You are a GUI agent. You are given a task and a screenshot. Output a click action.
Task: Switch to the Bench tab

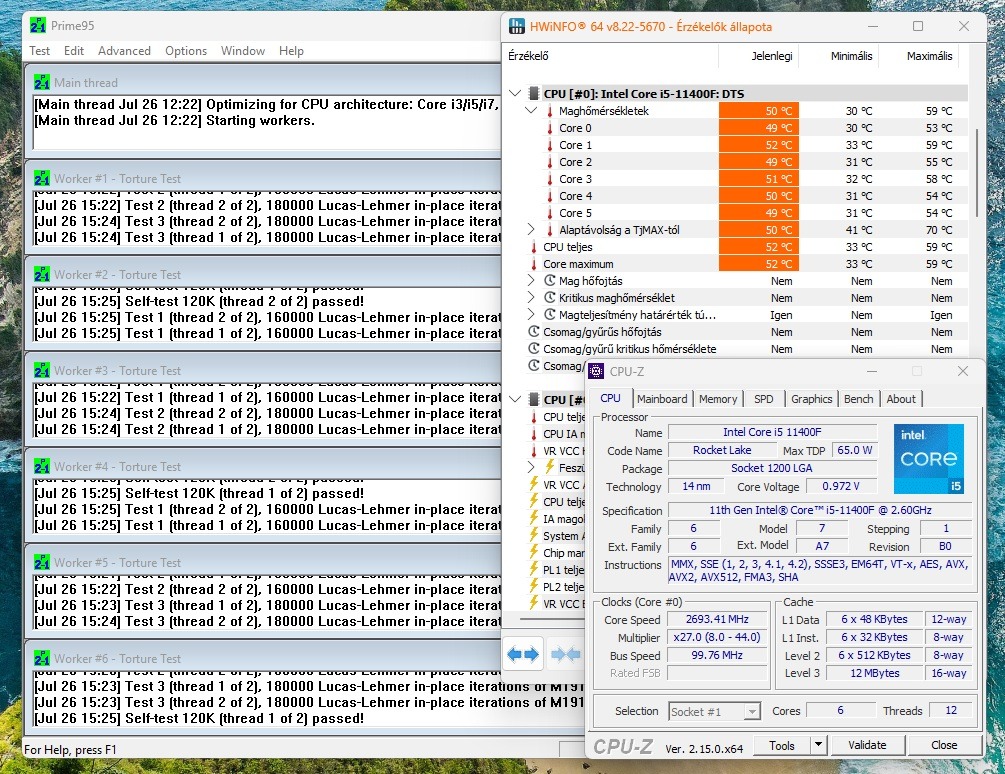click(858, 399)
